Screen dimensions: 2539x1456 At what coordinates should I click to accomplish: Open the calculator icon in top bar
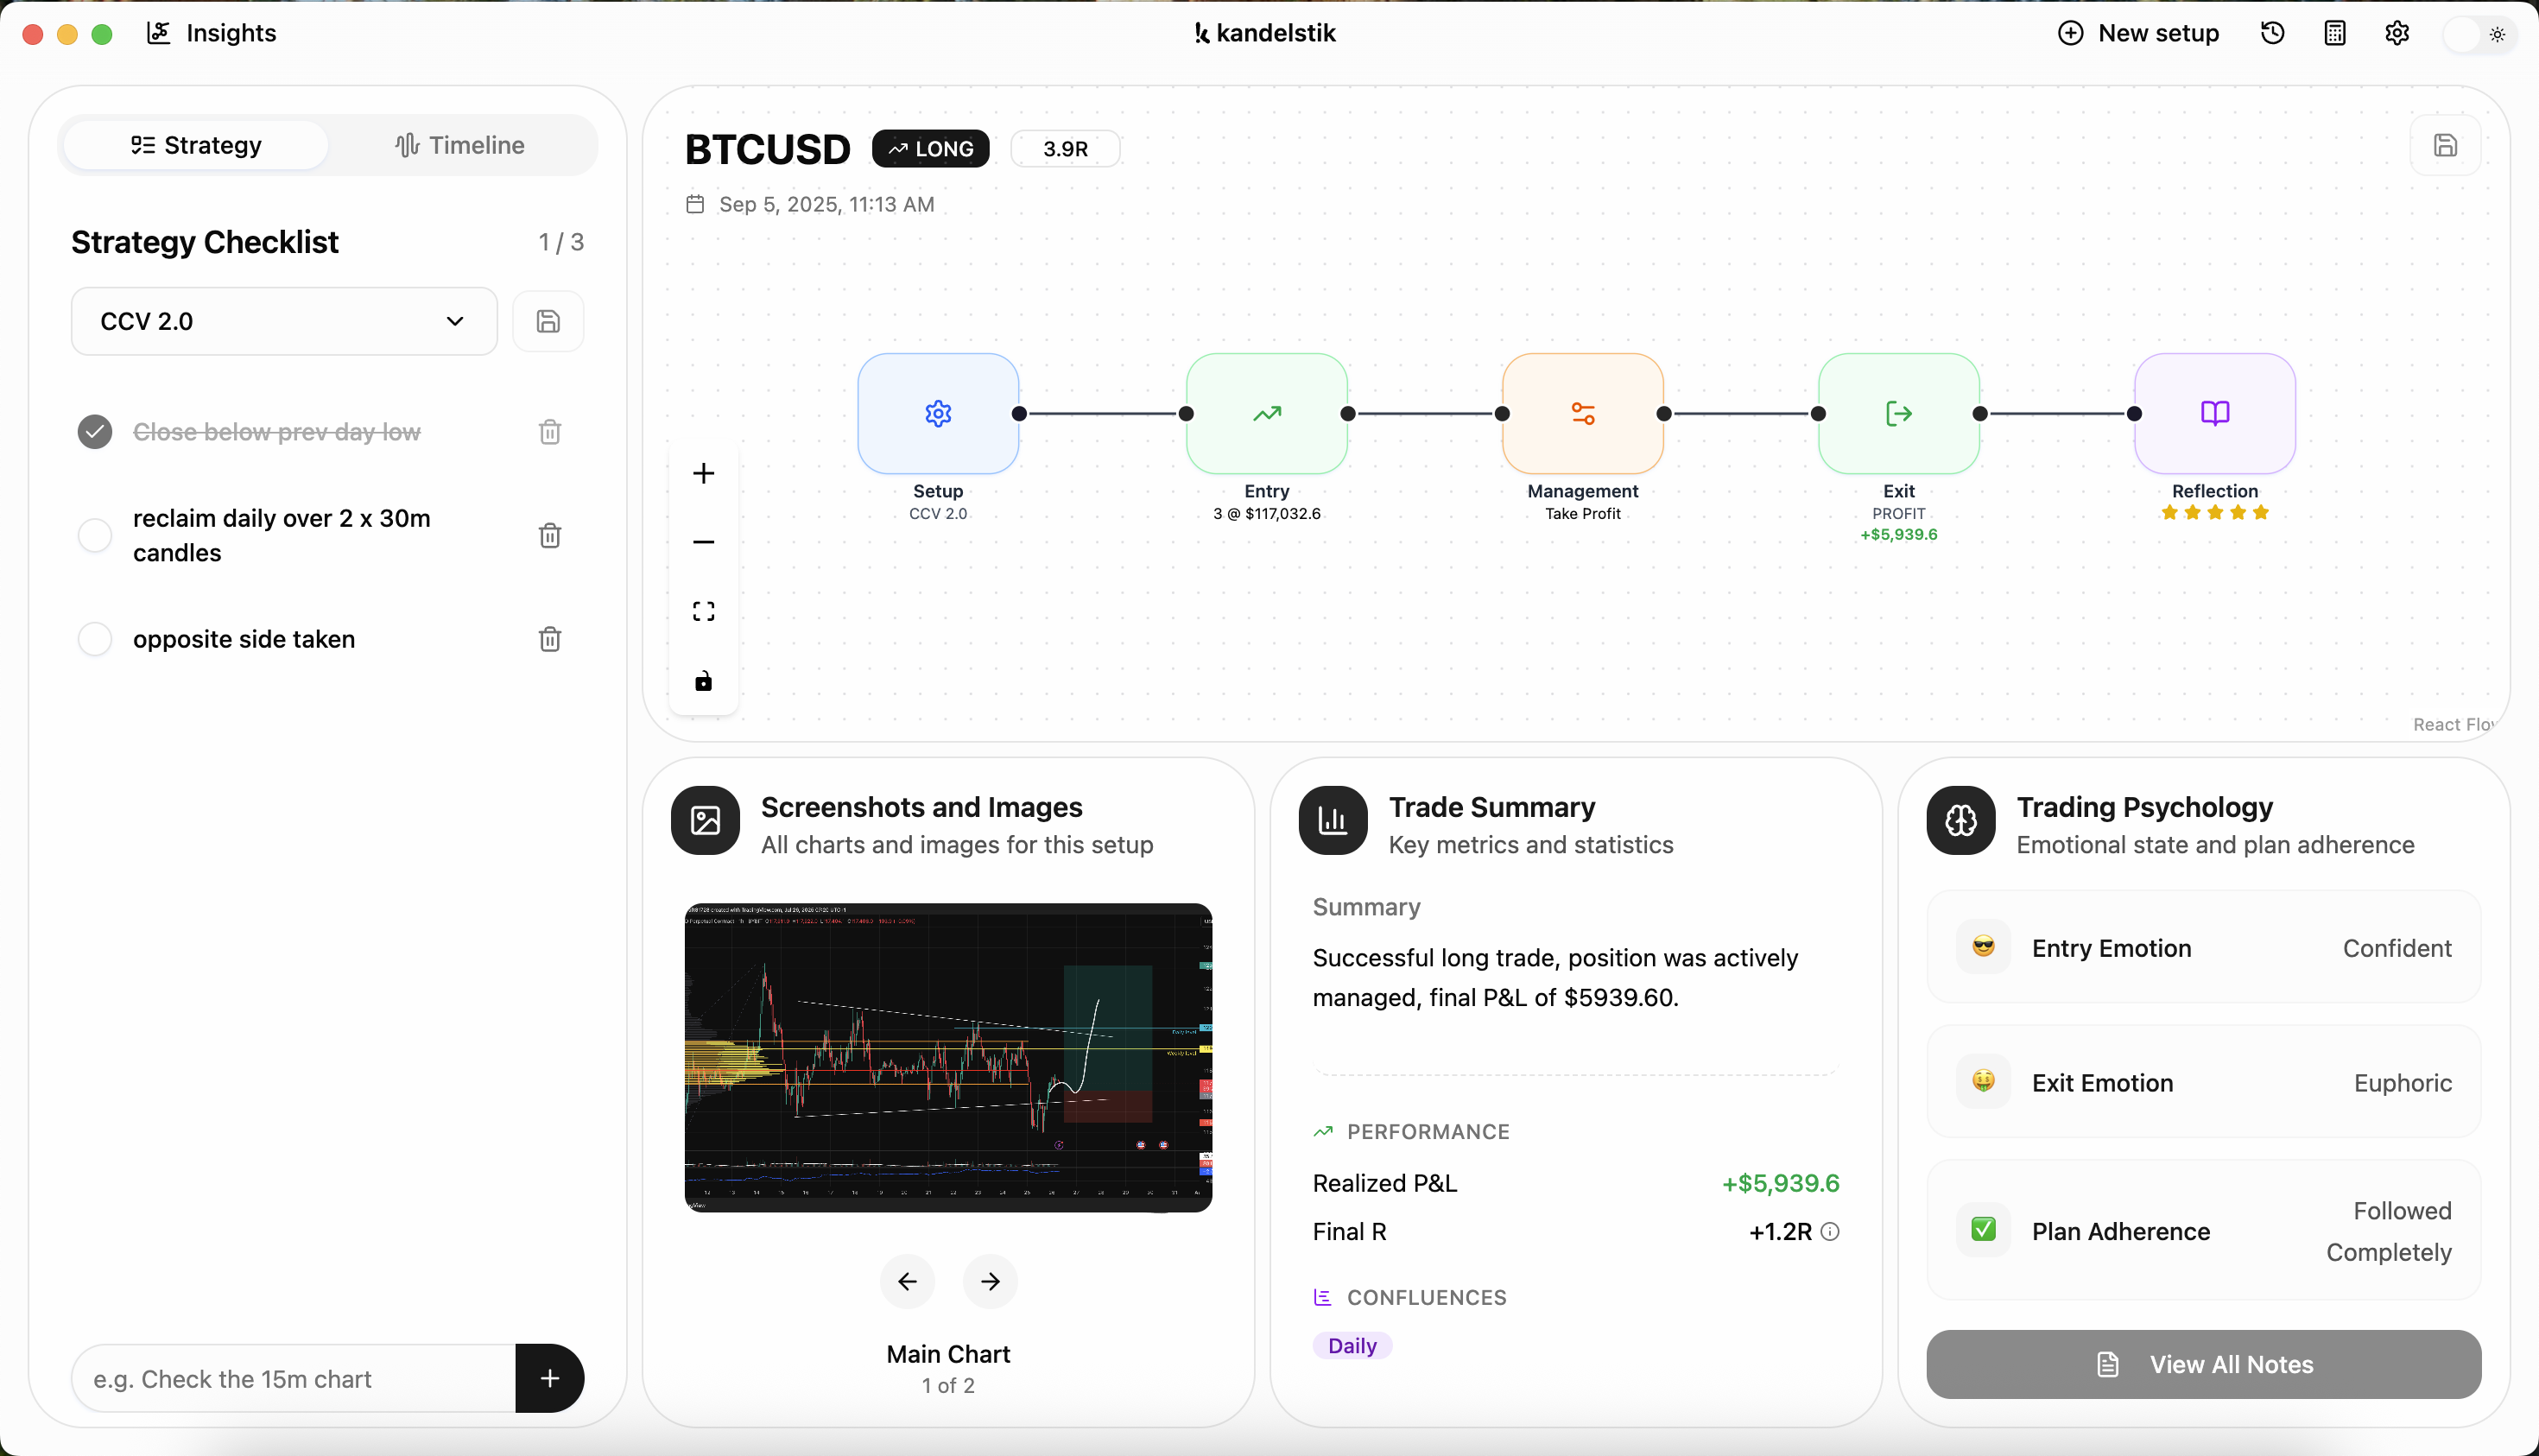click(x=2334, y=33)
